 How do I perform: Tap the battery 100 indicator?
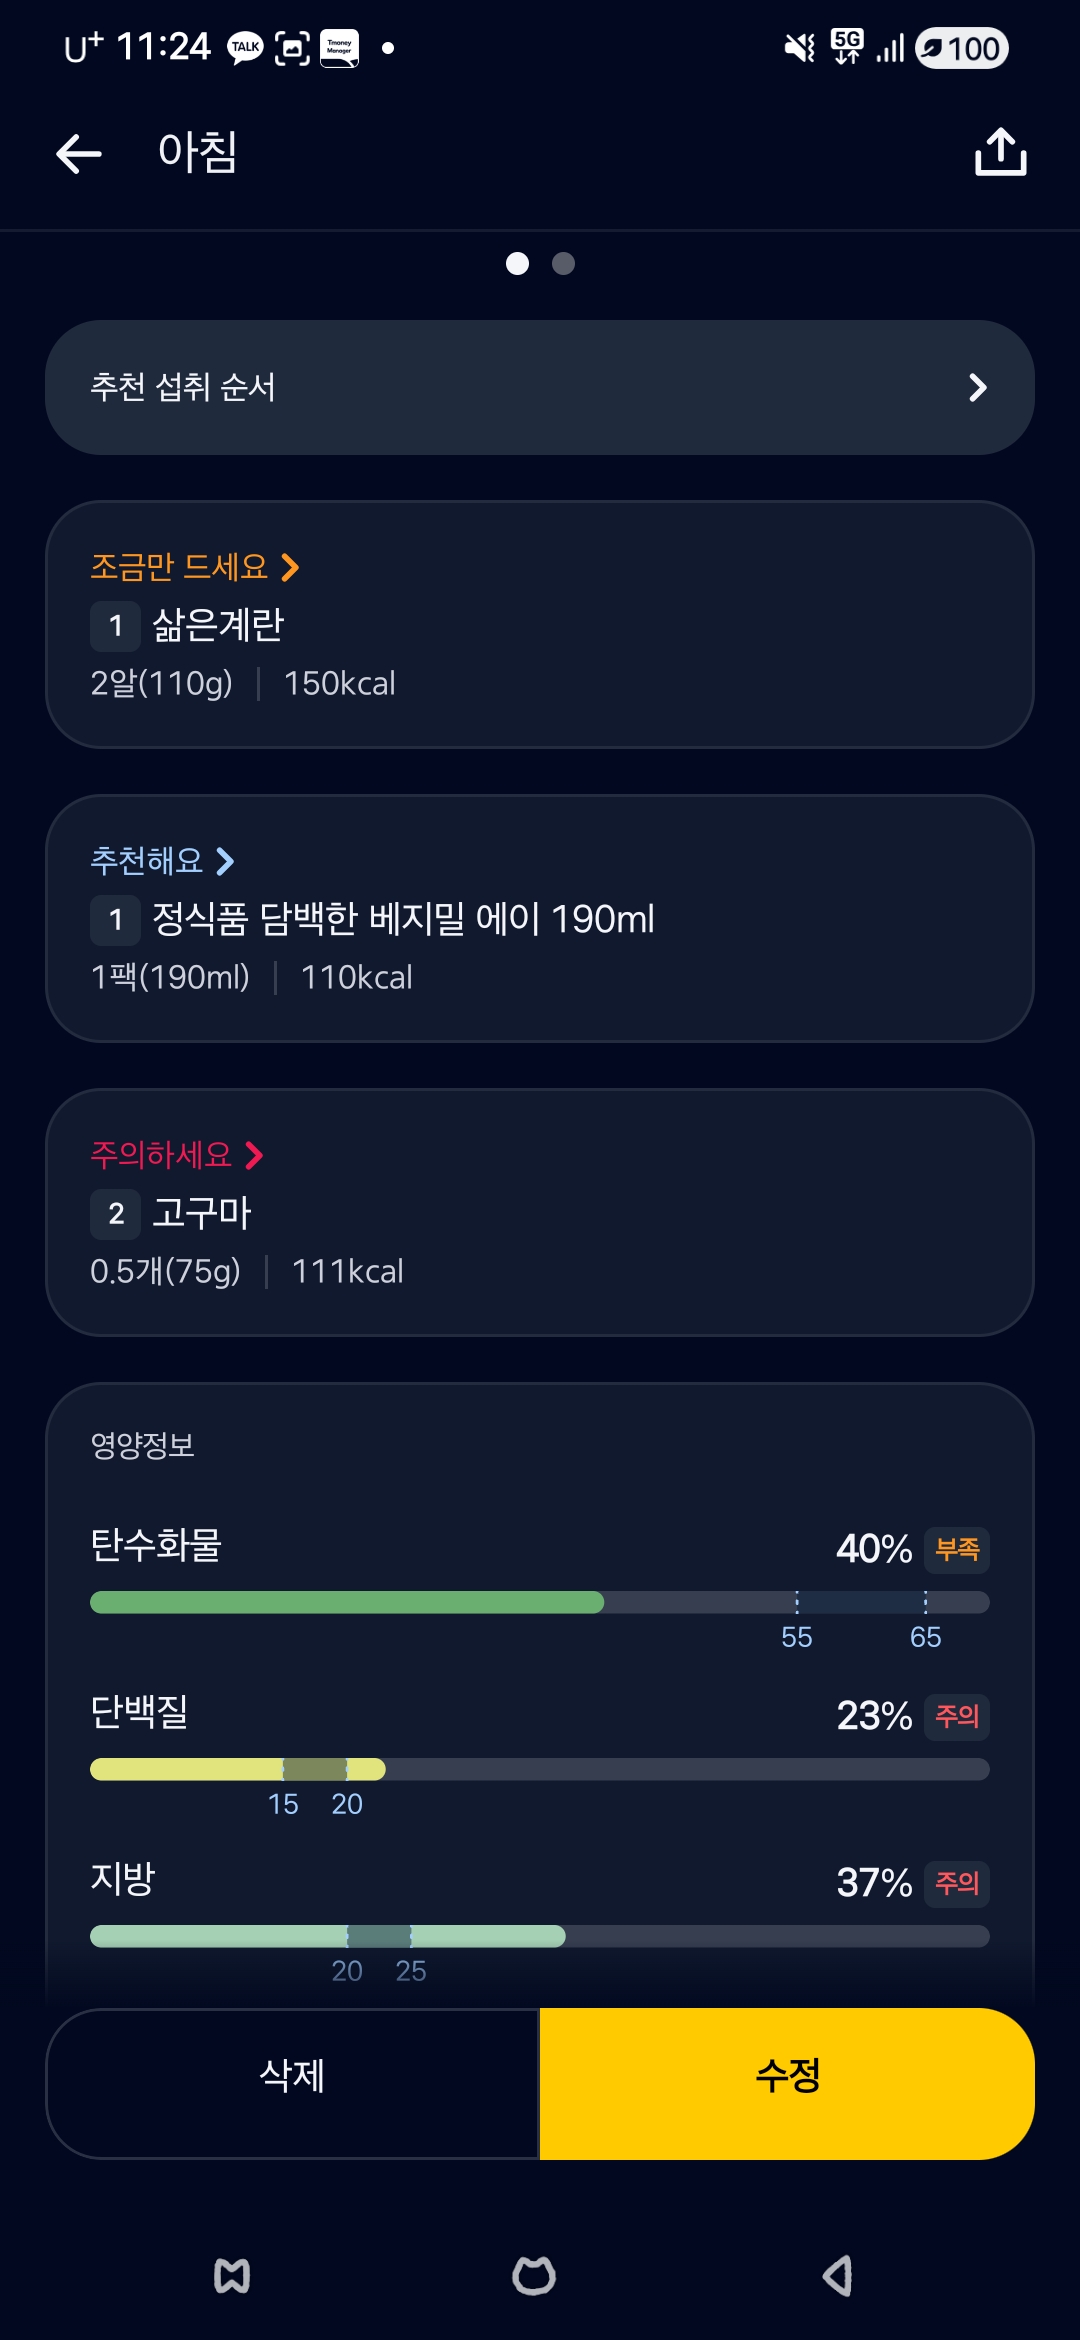[962, 48]
